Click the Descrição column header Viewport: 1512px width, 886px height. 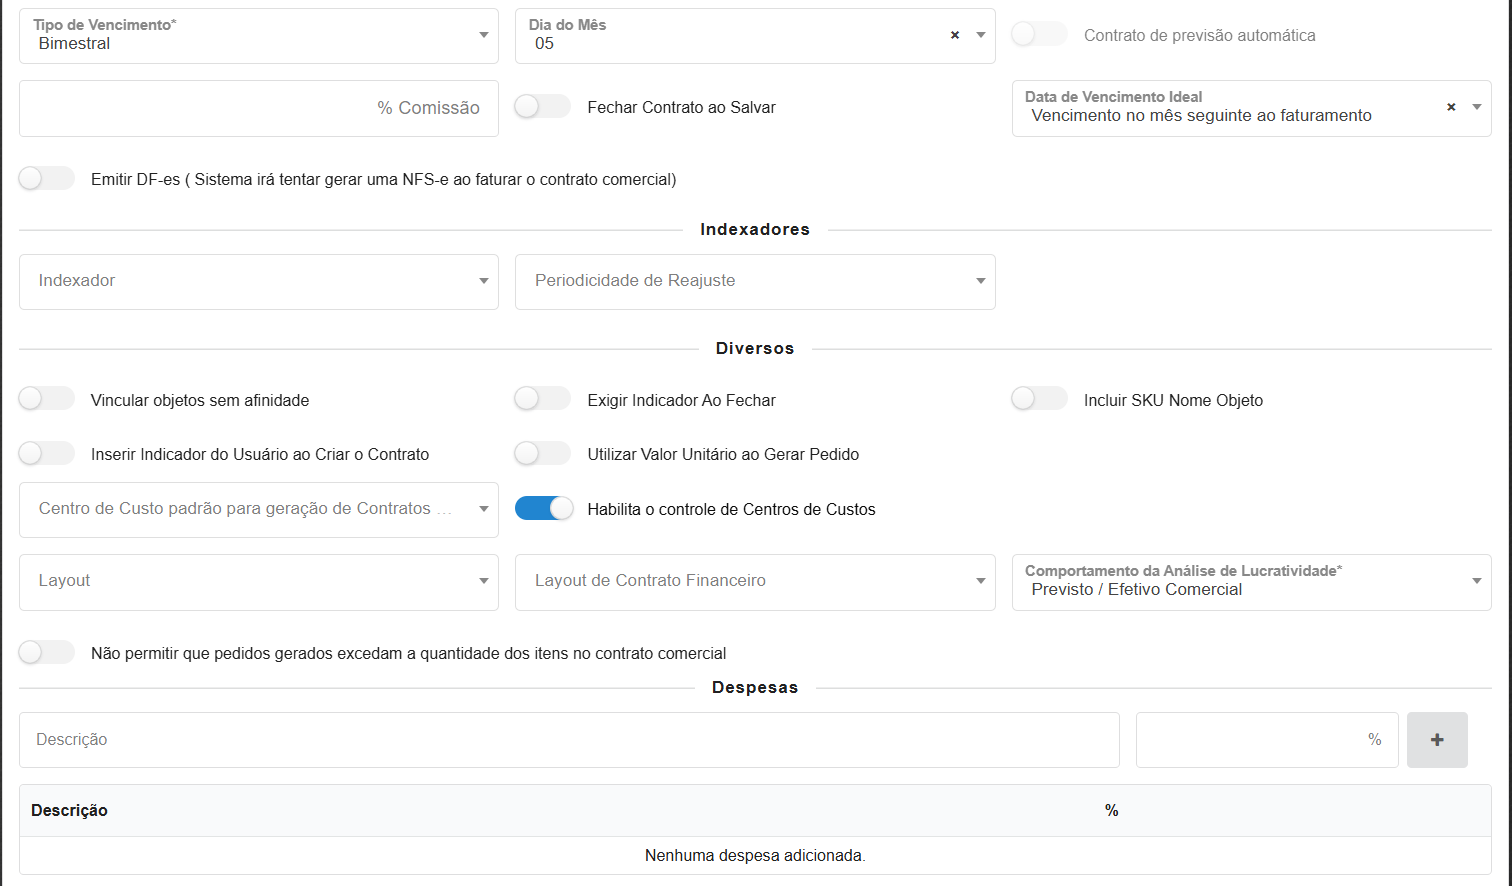[69, 810]
